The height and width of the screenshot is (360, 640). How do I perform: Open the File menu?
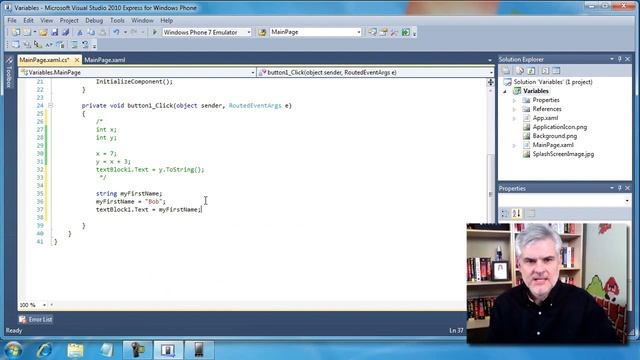click(12, 20)
